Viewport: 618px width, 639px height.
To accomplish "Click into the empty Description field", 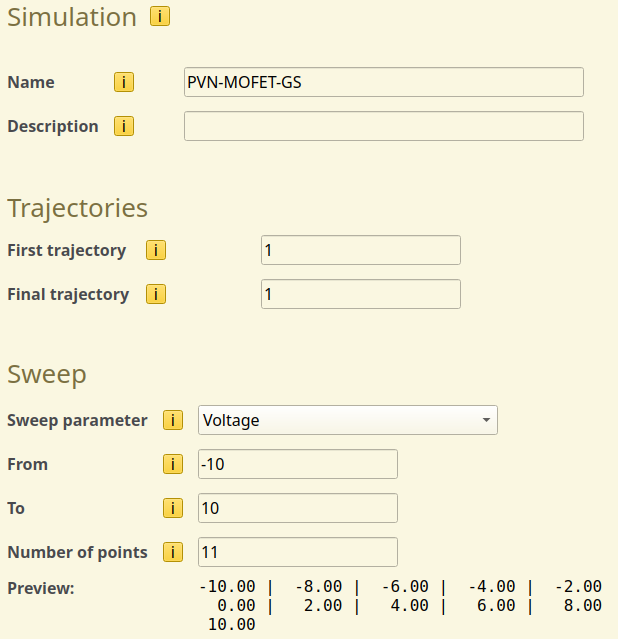I will 383,126.
